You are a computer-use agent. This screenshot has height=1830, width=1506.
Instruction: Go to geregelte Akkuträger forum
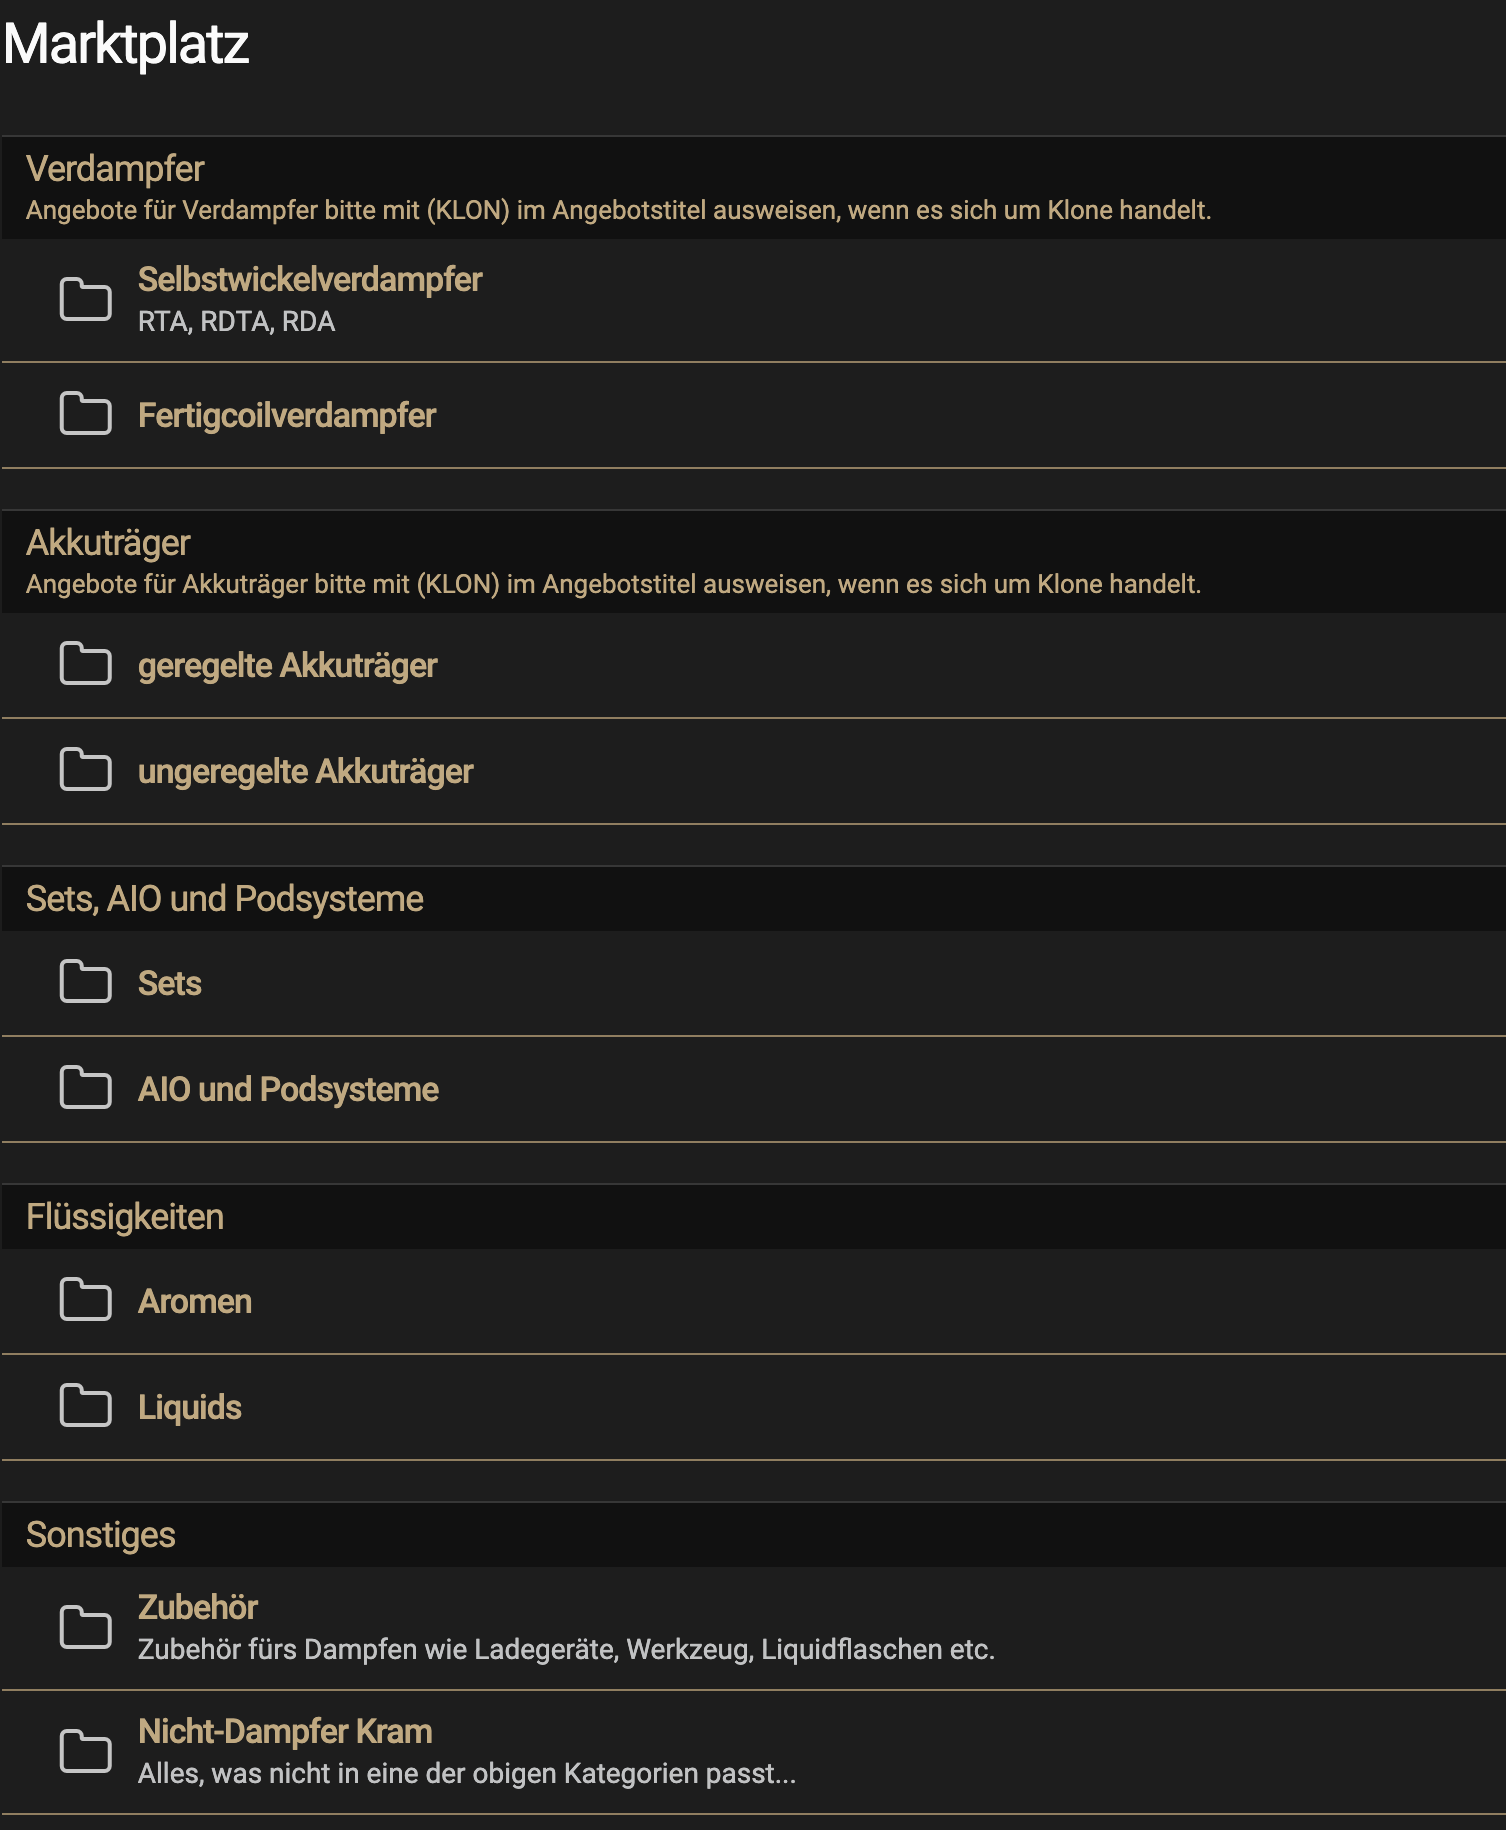tap(287, 666)
